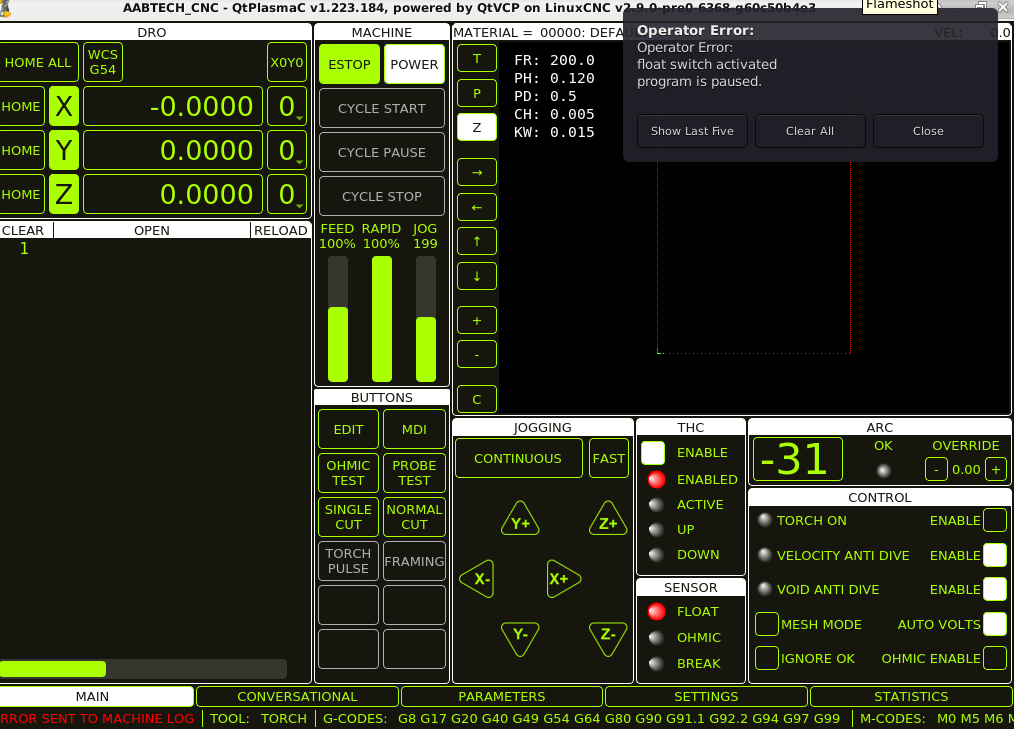Screen dimensions: 1014x729
Task: Jog Y- axis arrow
Action: pos(520,637)
